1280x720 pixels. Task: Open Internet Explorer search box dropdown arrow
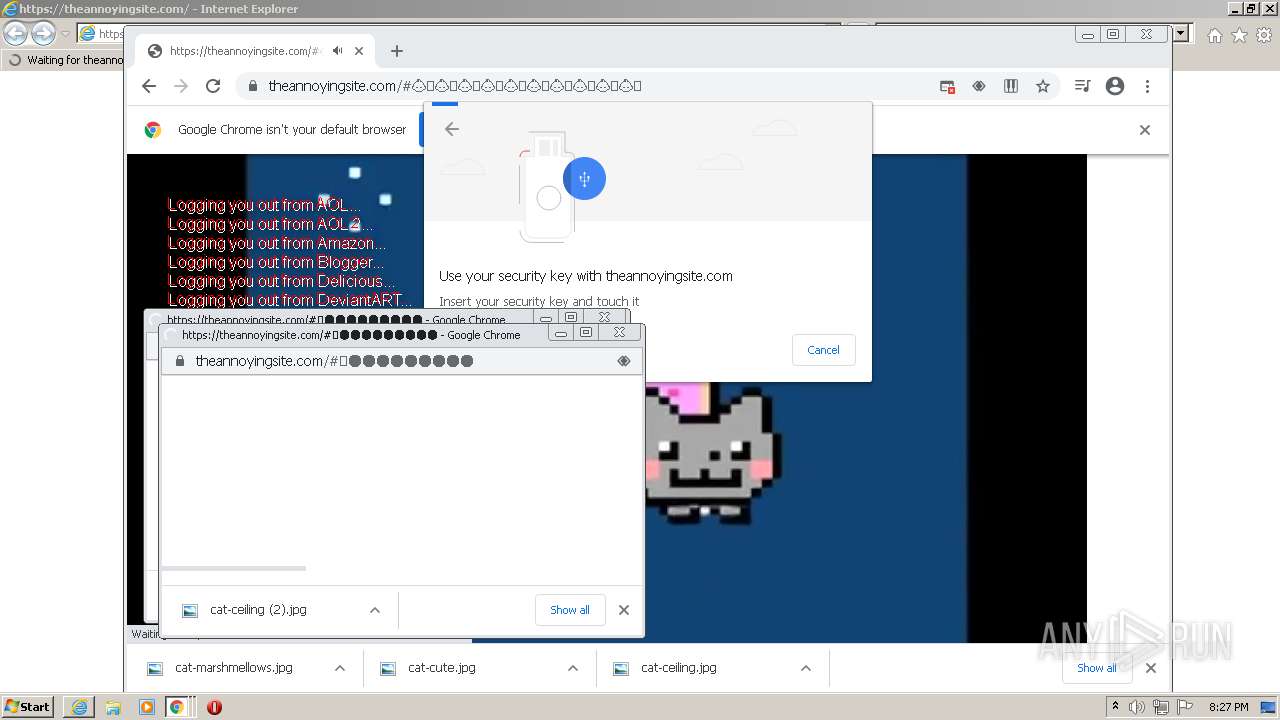[1181, 33]
